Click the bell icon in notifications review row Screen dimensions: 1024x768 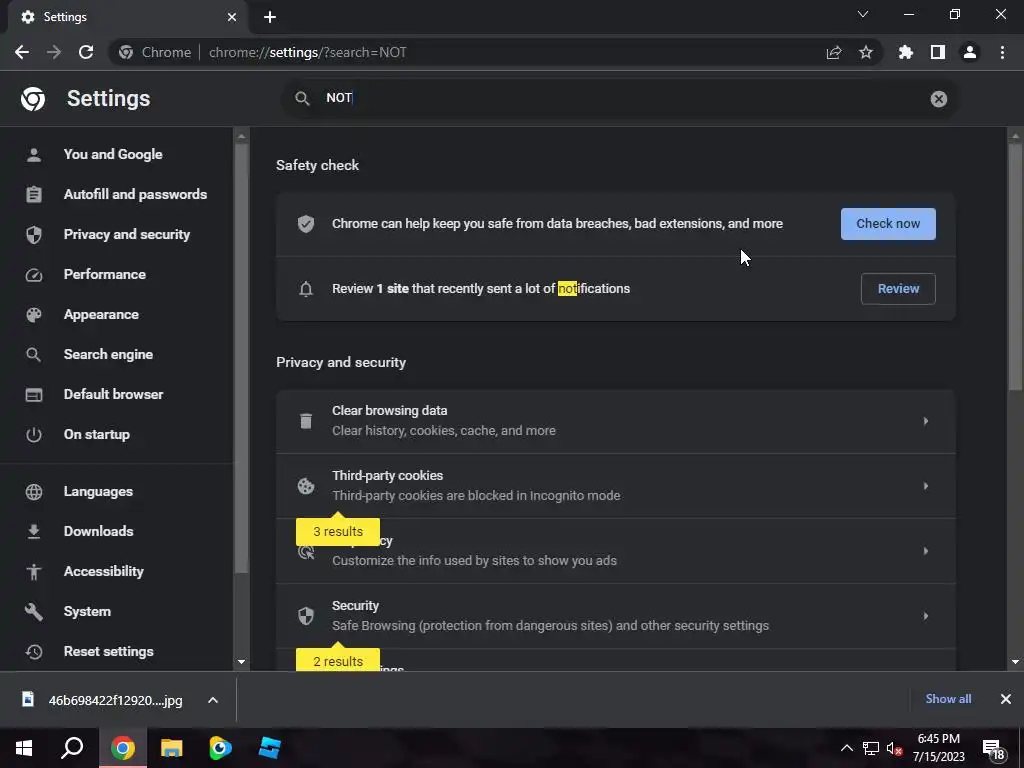(306, 289)
